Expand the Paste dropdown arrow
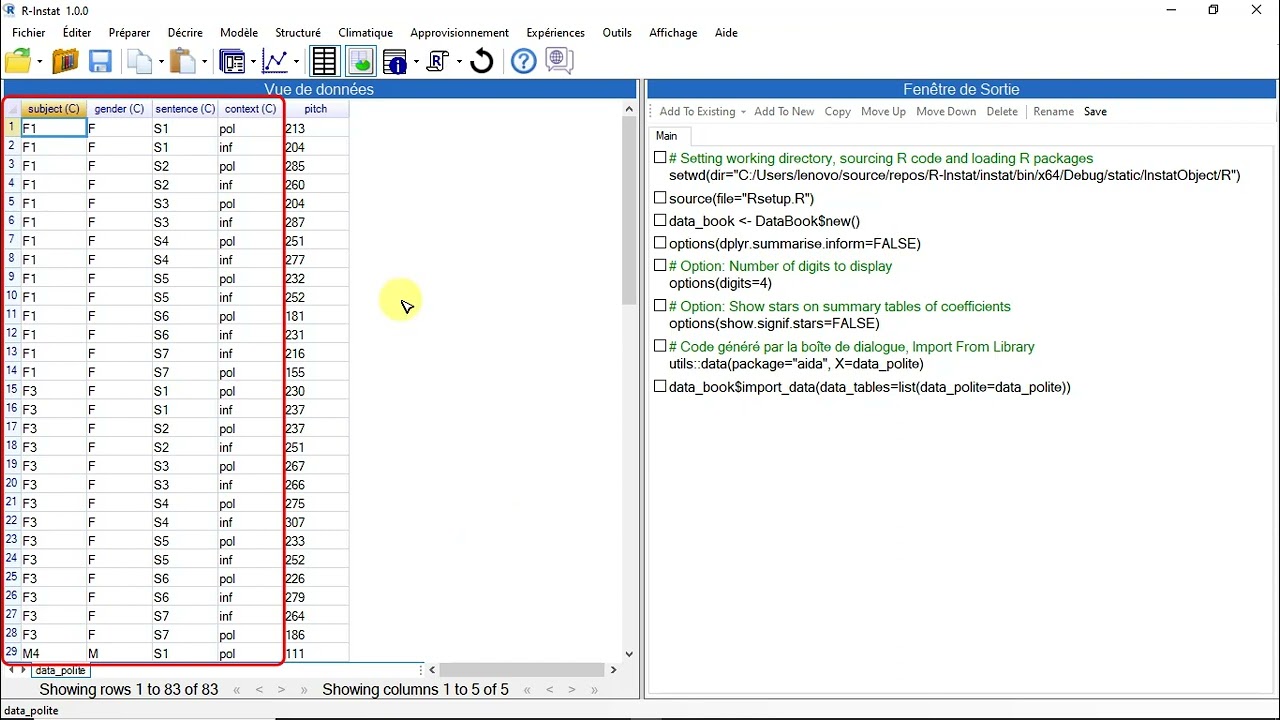The image size is (1280, 720). pyautogui.click(x=204, y=62)
